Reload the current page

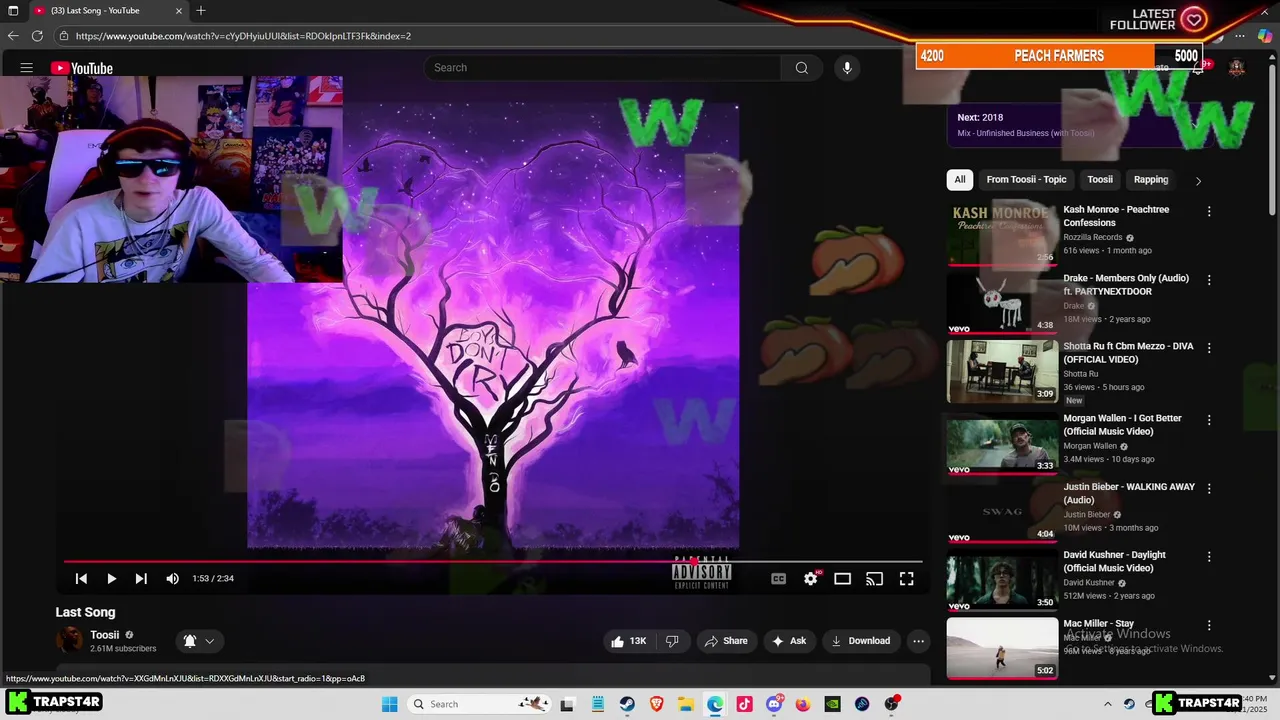pyautogui.click(x=37, y=36)
